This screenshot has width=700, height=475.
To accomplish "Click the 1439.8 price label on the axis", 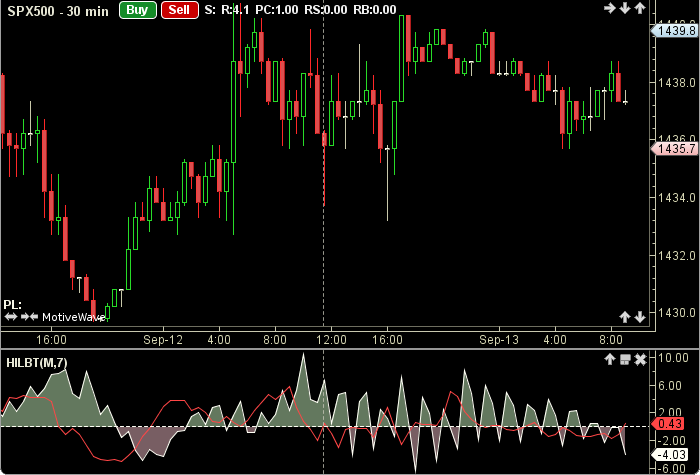I will coord(675,31).
